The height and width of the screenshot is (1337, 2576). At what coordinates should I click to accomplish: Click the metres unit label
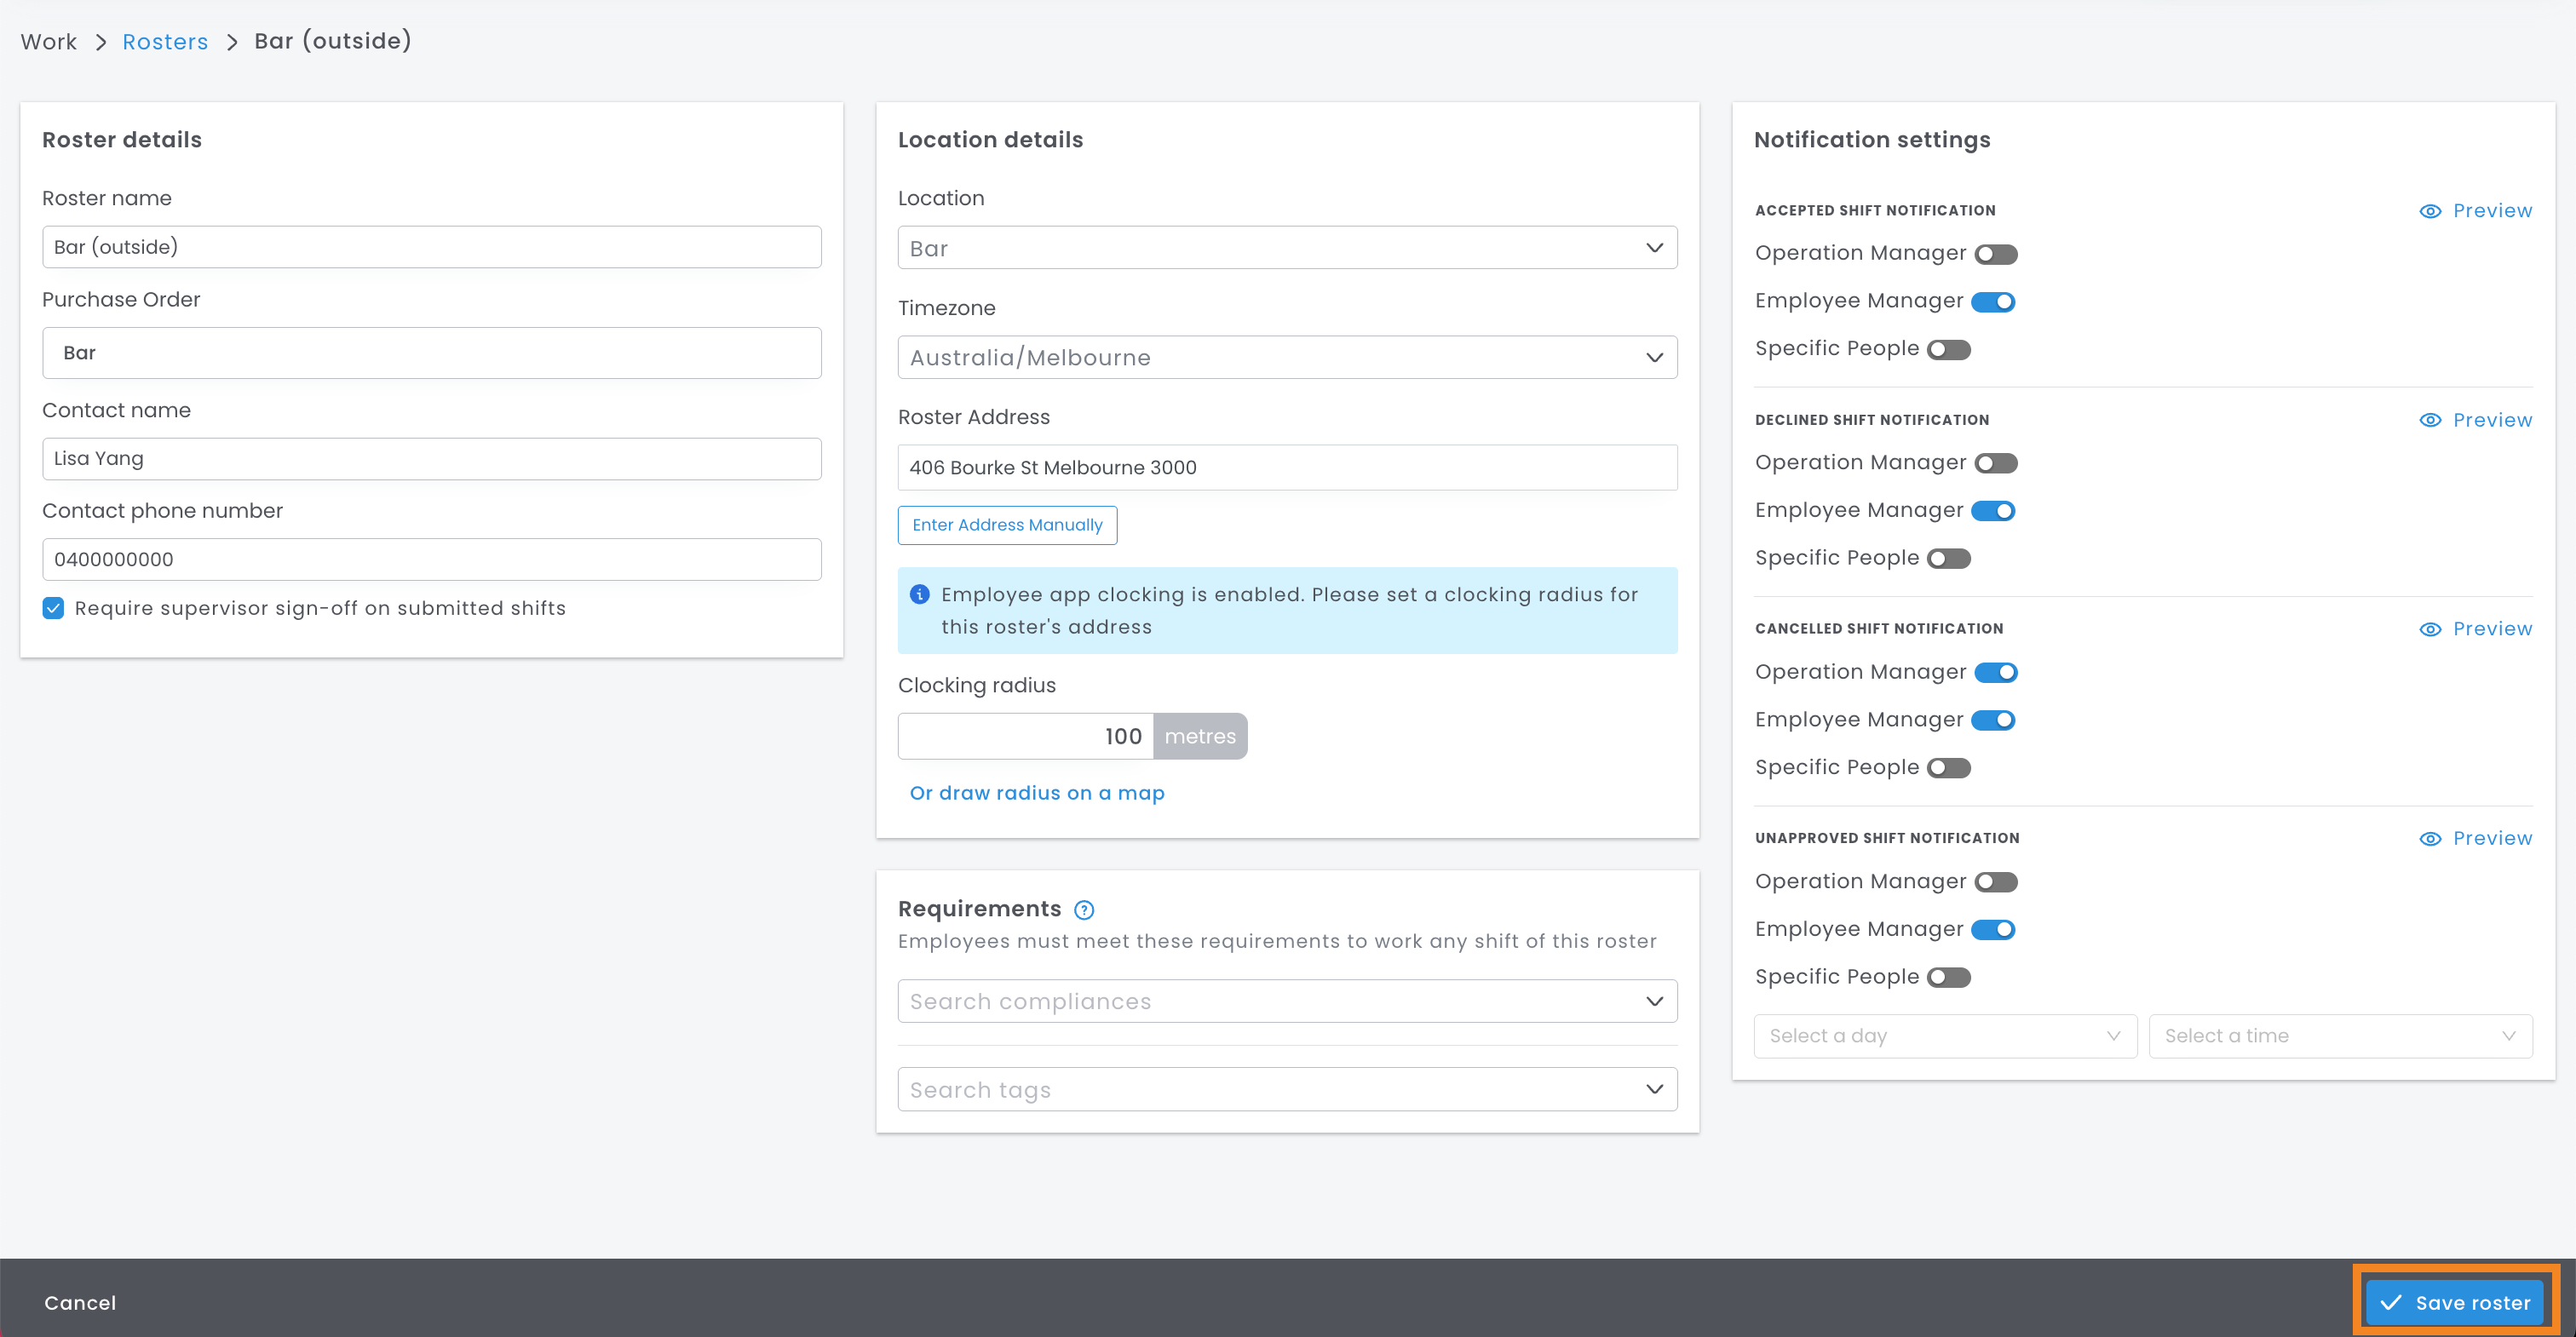[1200, 736]
